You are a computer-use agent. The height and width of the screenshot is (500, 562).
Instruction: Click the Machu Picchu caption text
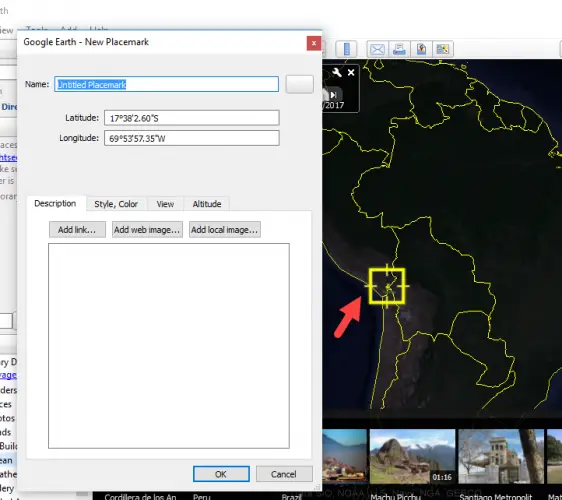tap(395, 496)
